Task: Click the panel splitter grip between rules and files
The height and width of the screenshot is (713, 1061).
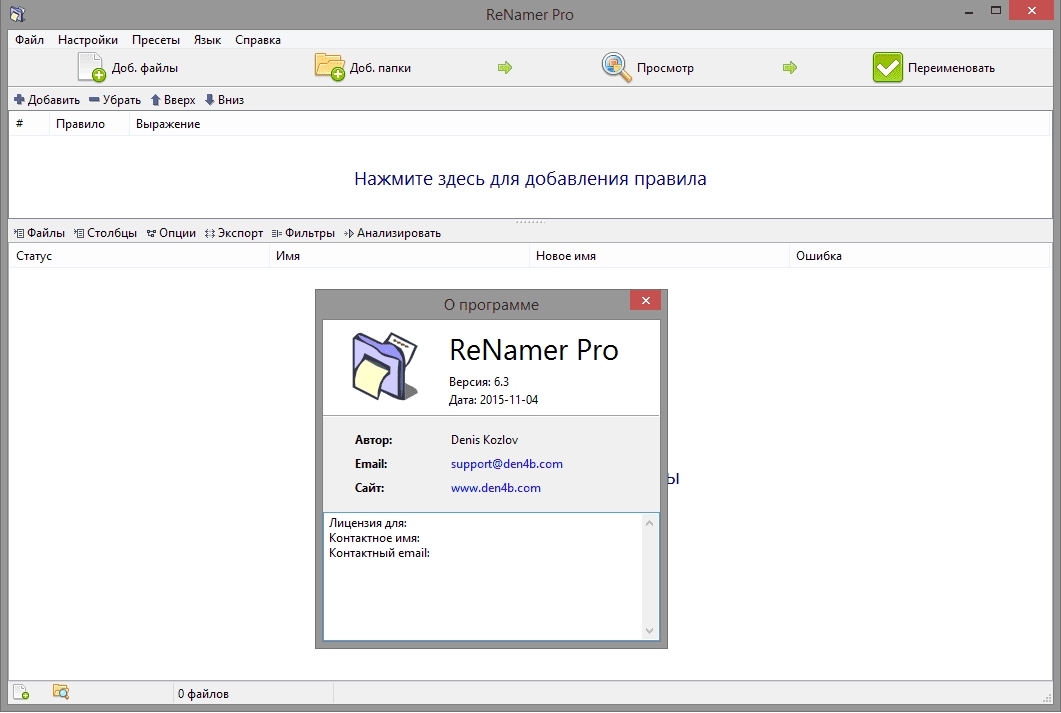Action: [530, 221]
